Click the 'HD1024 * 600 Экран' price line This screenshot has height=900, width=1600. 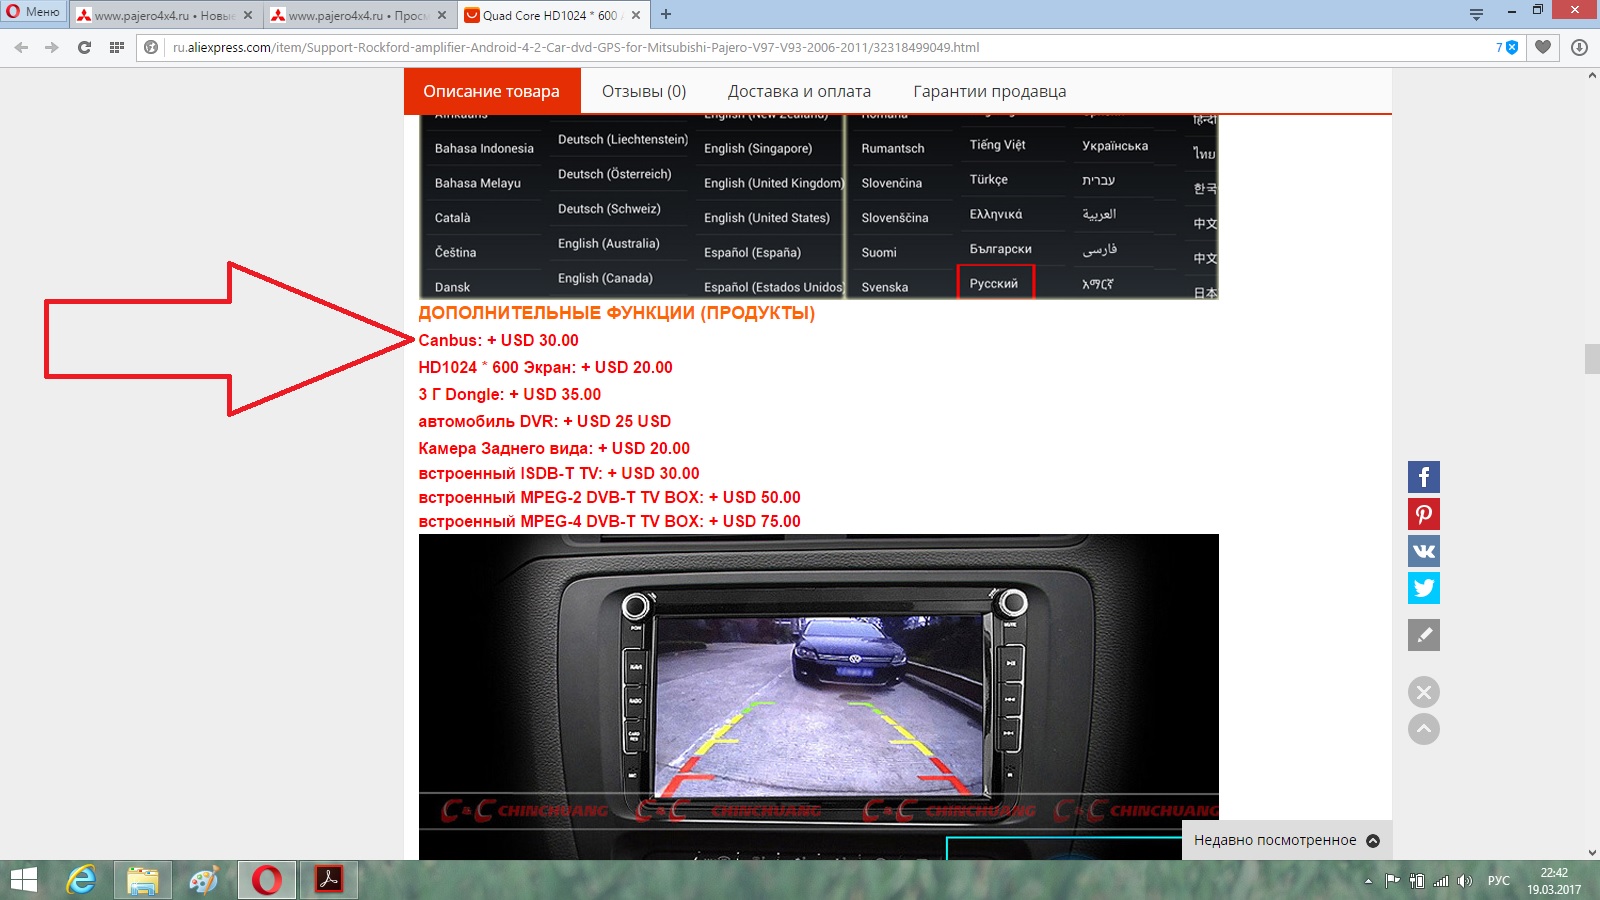545,367
